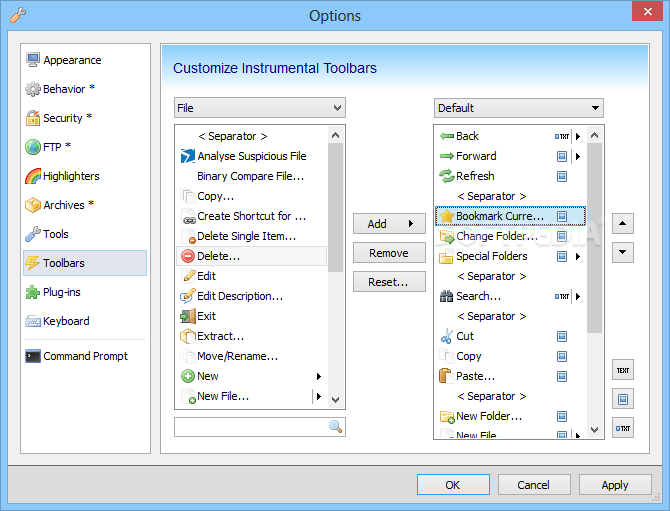
Task: Click the Analyse Suspicious File icon
Action: [x=188, y=156]
